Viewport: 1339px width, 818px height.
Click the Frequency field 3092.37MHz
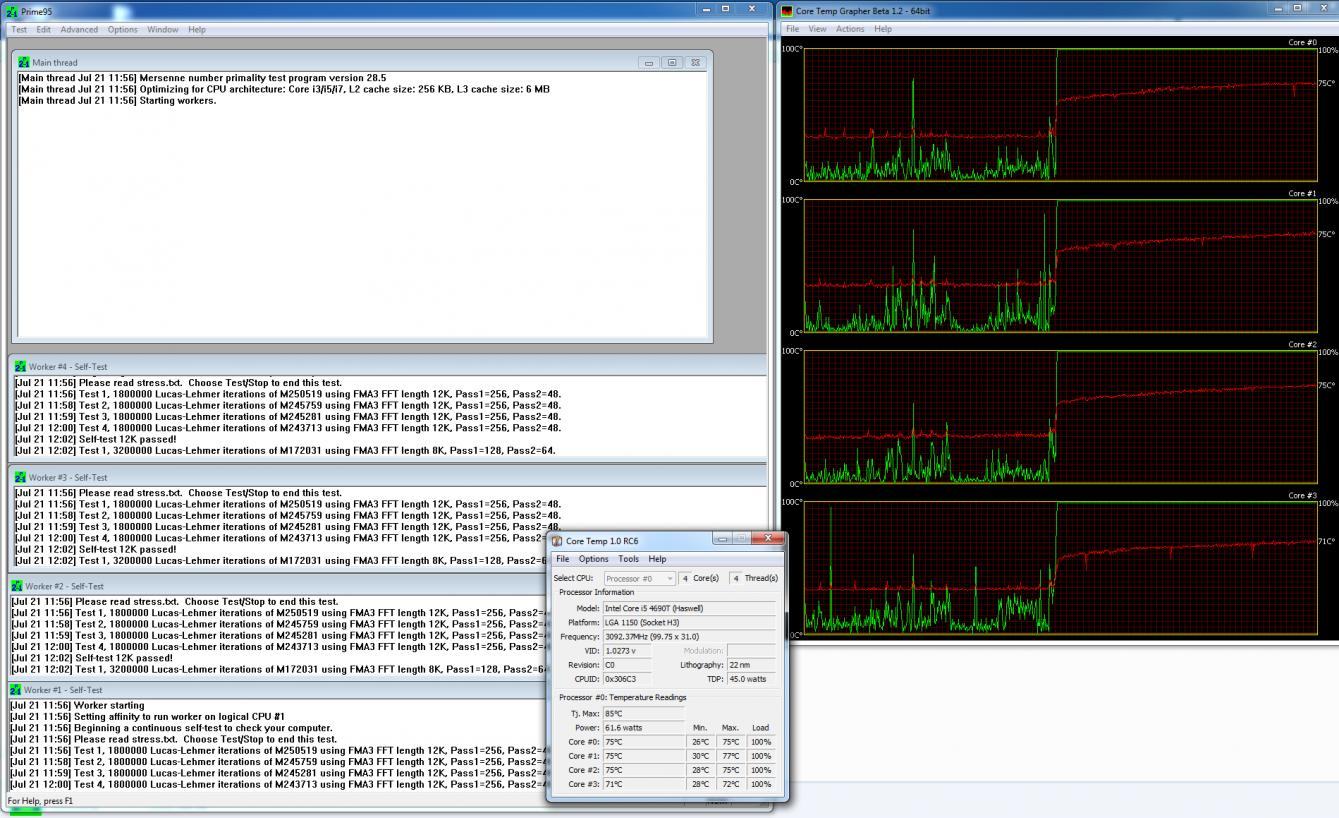tap(689, 636)
